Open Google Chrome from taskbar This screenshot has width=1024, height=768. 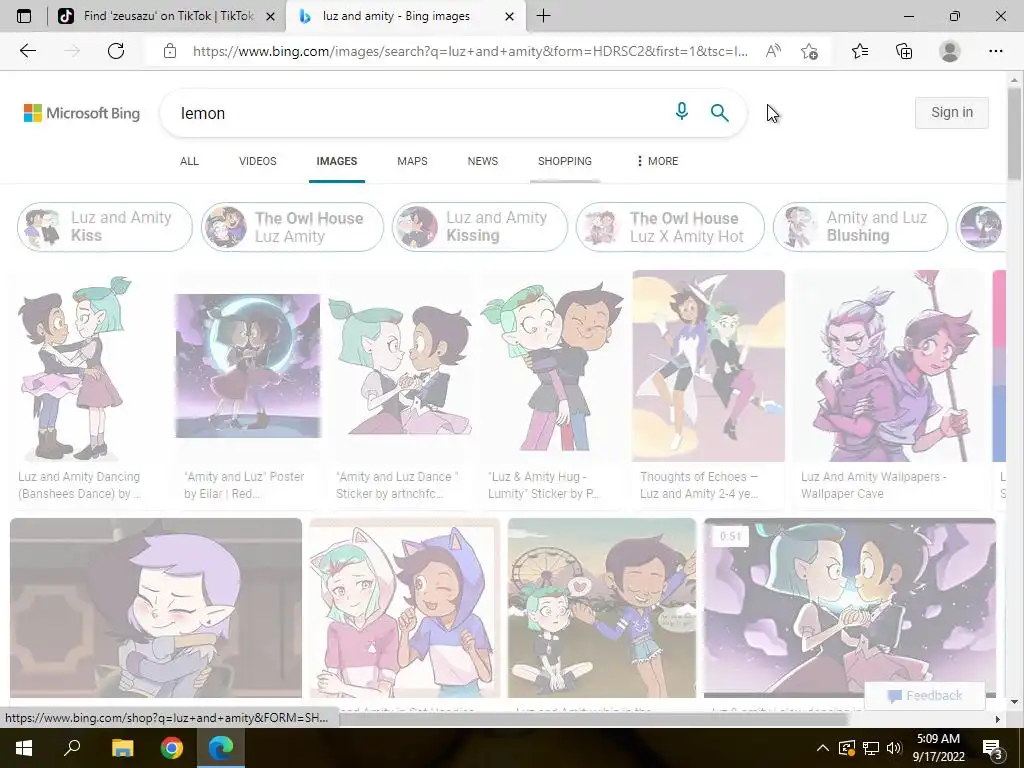point(172,748)
